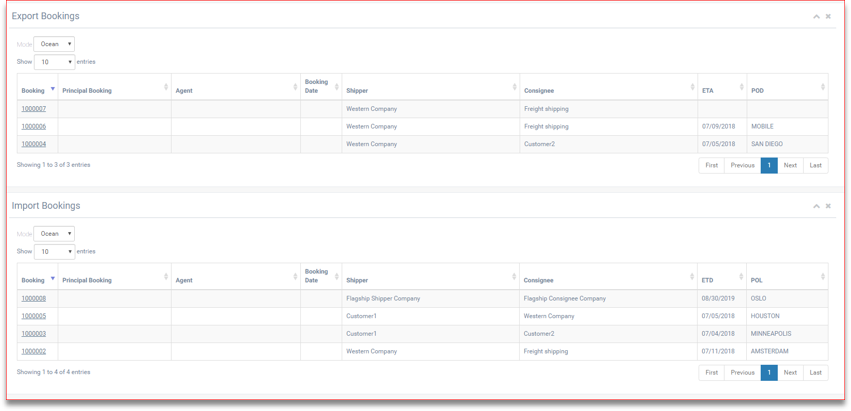Click Previous in Export Bookings pagination
Screen dimensions: 851x411
742,166
